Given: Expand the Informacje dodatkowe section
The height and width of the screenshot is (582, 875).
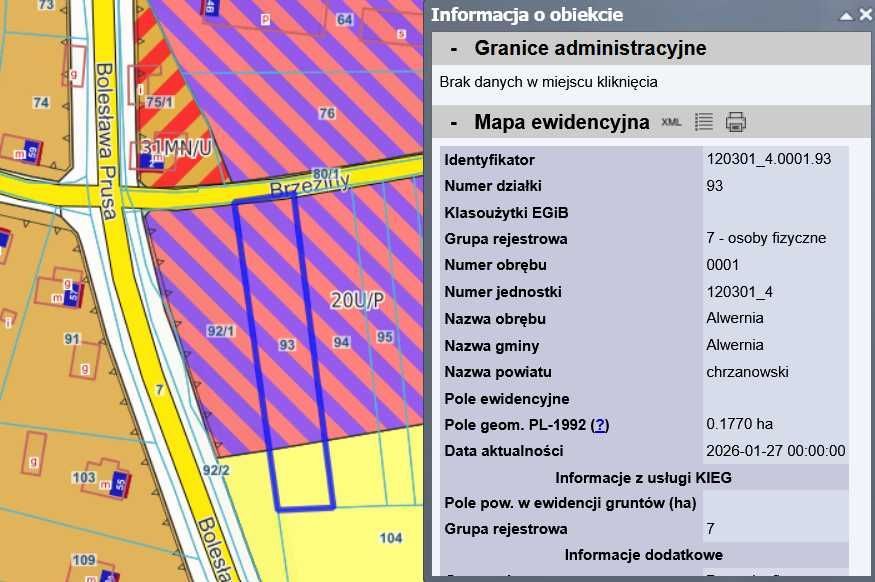Looking at the screenshot, I should click(x=643, y=554).
